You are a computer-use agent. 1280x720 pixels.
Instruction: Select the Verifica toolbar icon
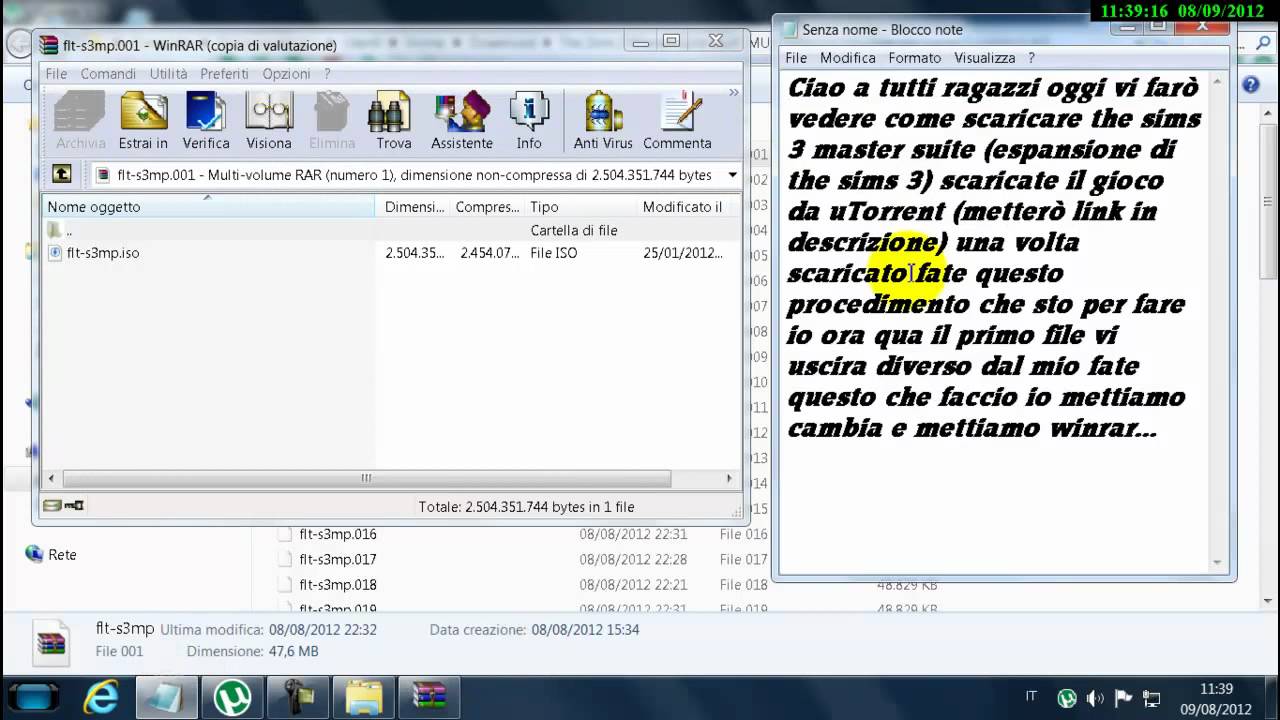click(206, 120)
